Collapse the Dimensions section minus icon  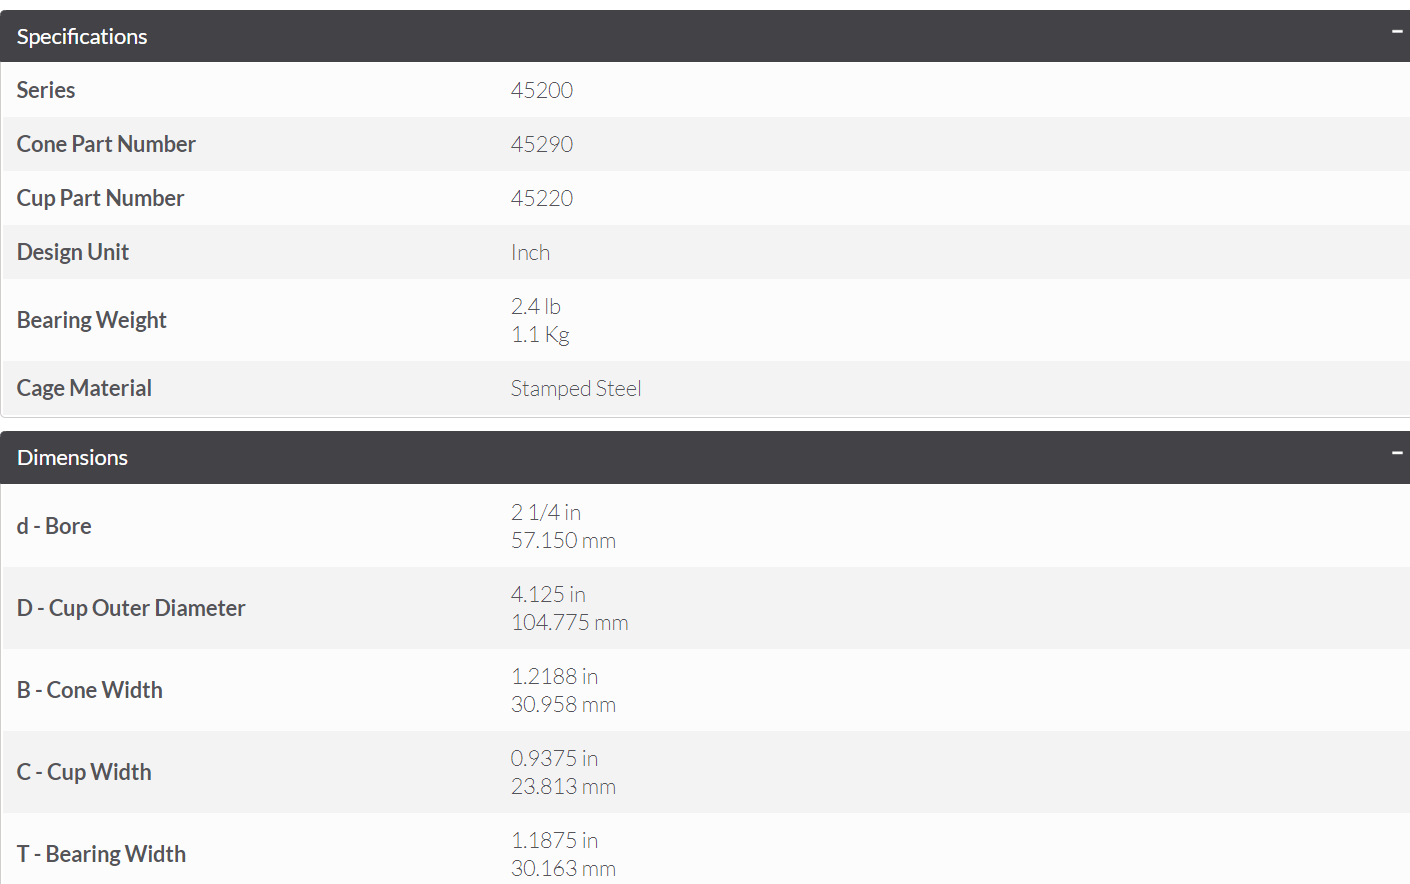1397,453
